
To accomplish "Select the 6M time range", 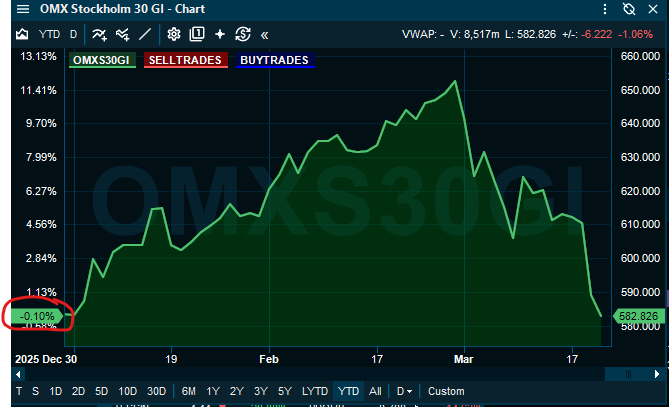I will (189, 391).
